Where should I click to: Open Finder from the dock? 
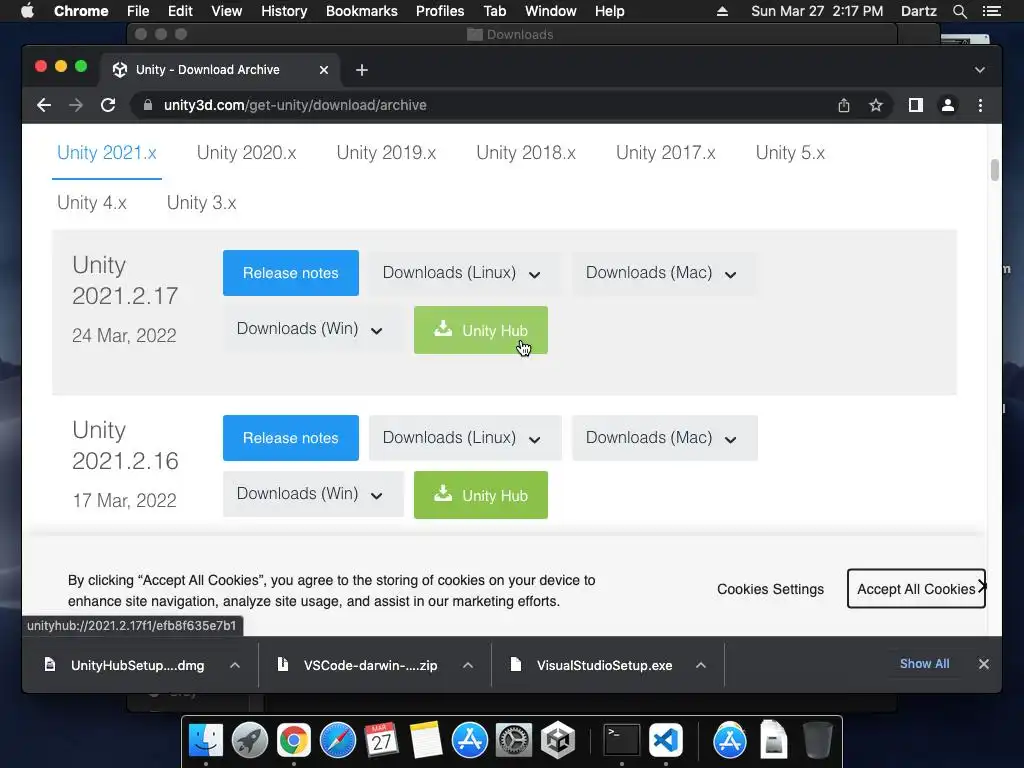pos(206,740)
